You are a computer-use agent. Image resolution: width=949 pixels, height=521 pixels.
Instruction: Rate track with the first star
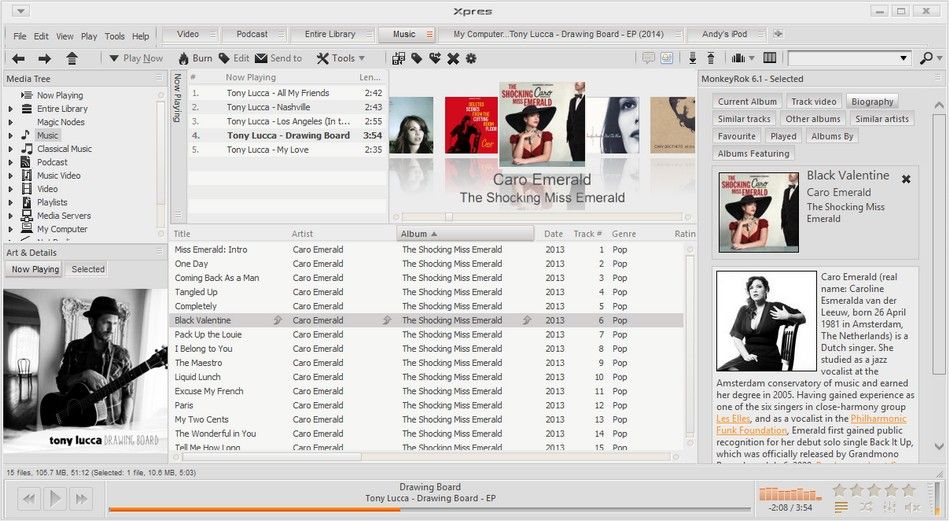[839, 490]
